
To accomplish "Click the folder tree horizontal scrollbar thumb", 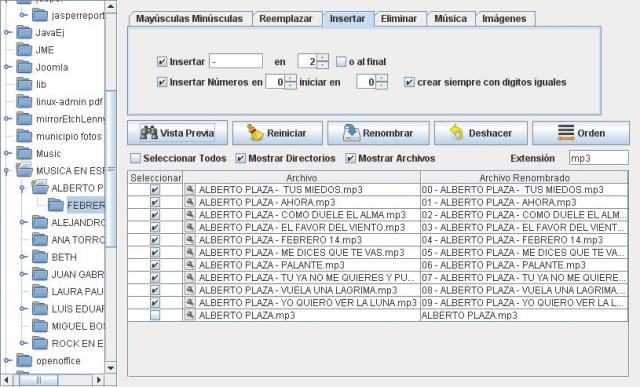I will [x=39, y=380].
